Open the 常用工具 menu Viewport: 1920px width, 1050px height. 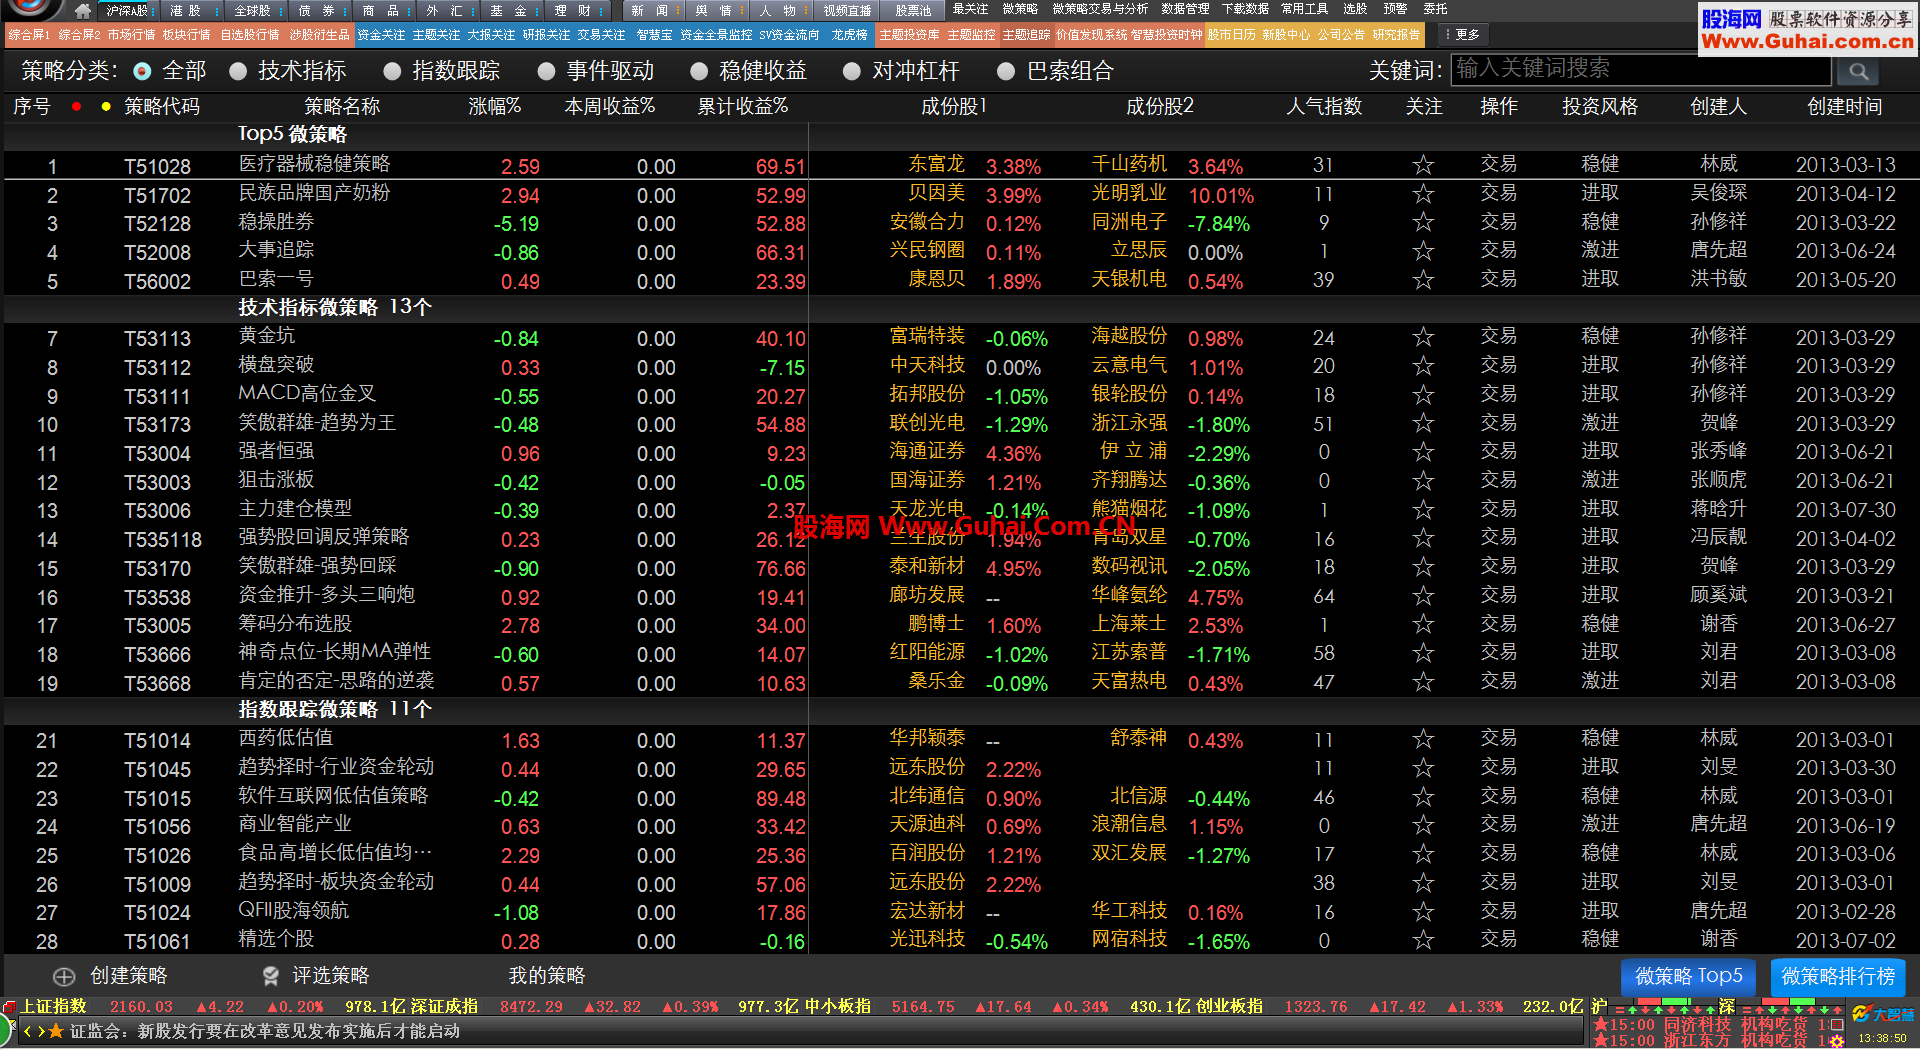click(x=1305, y=9)
